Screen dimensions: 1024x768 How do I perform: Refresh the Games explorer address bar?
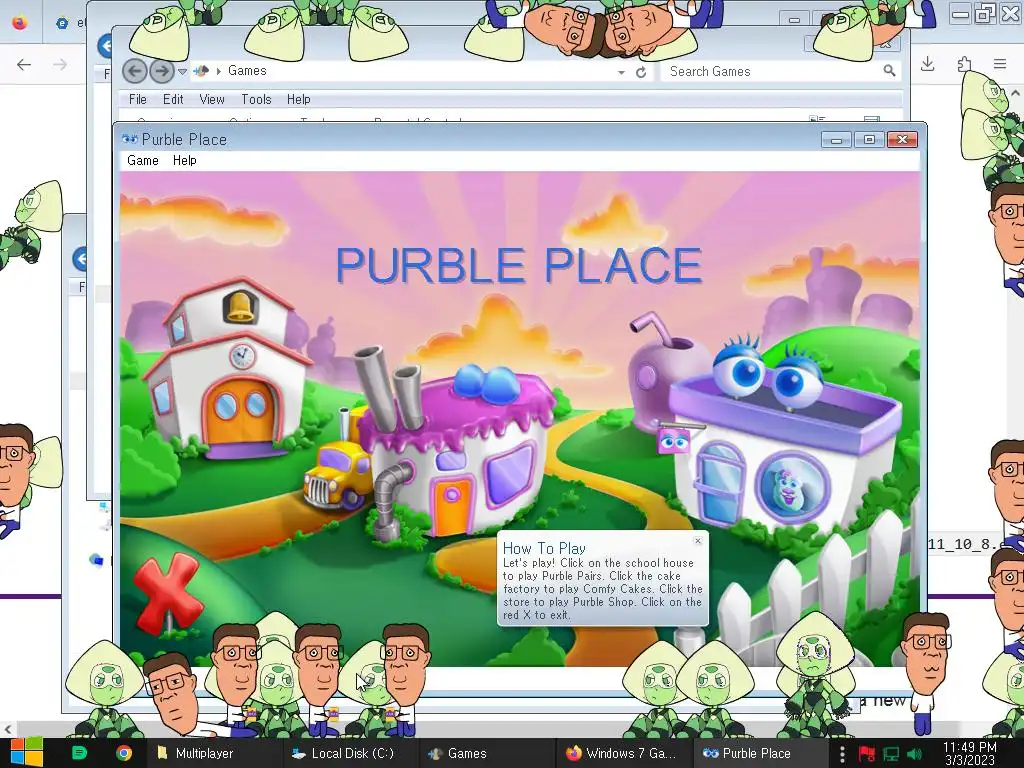(641, 72)
